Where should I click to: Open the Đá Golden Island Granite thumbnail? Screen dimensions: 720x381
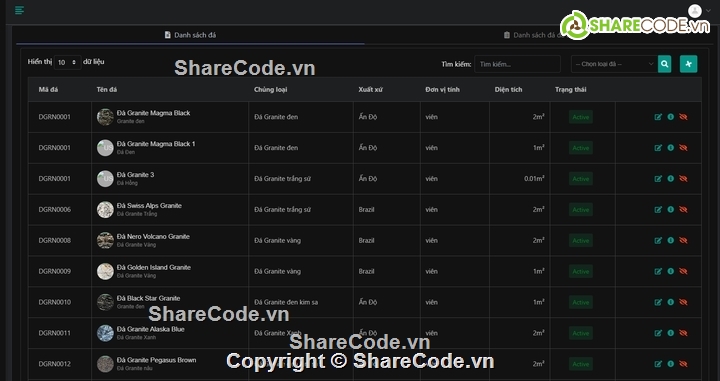(105, 271)
